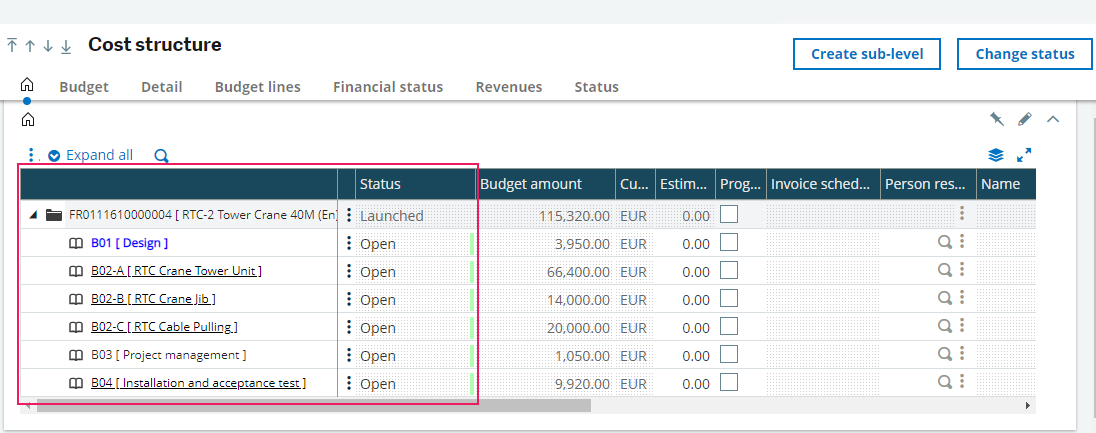Tick progress checkbox on 20,000.00 row
This screenshot has width=1096, height=433.
click(729, 326)
